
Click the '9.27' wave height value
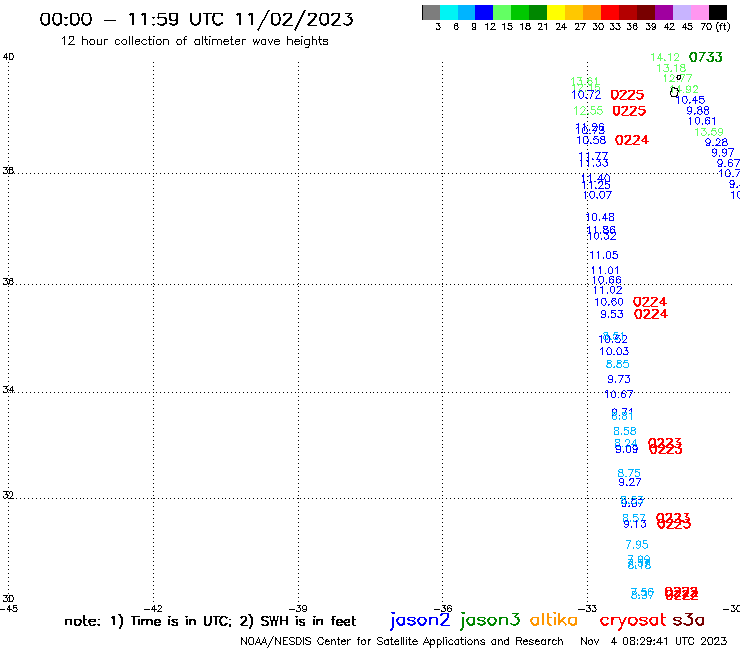[x=630, y=482]
